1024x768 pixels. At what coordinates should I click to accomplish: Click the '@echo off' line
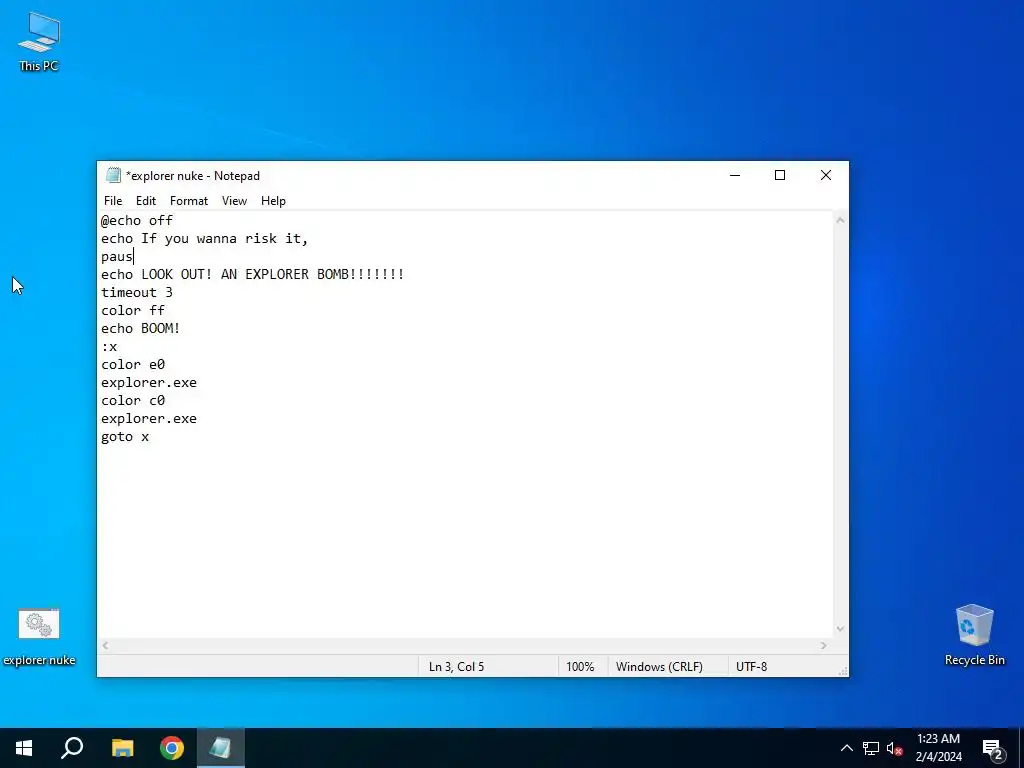point(137,220)
